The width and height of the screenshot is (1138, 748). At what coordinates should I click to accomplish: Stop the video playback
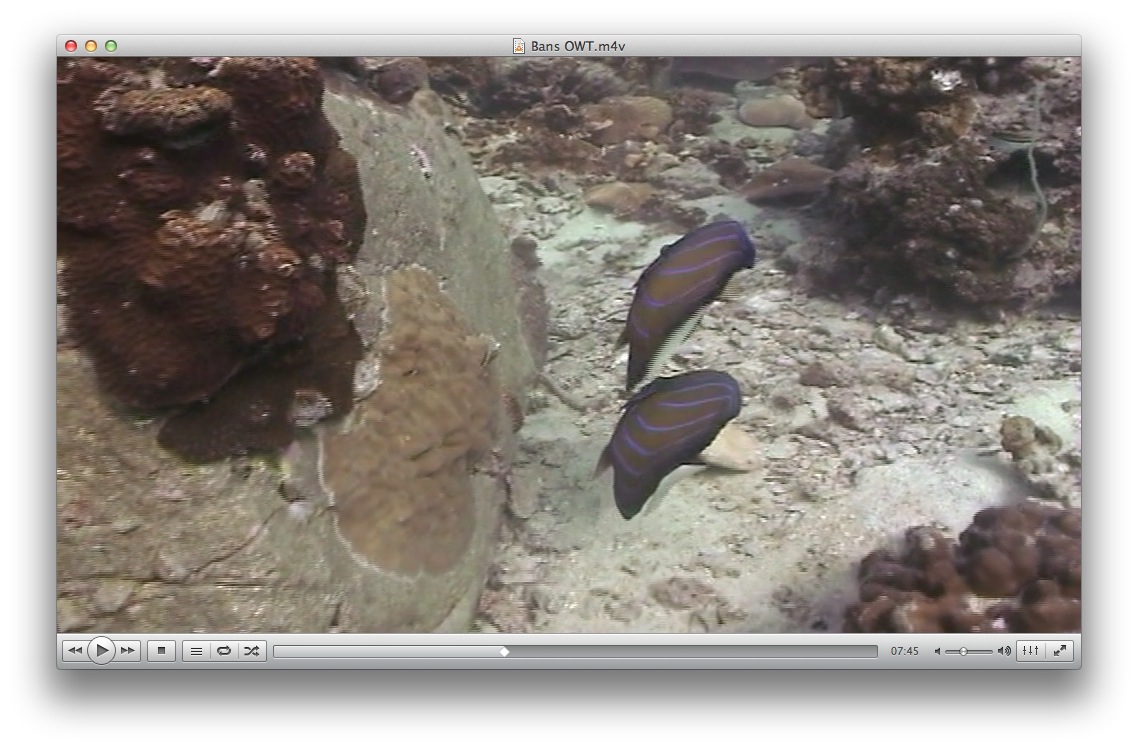pos(161,651)
